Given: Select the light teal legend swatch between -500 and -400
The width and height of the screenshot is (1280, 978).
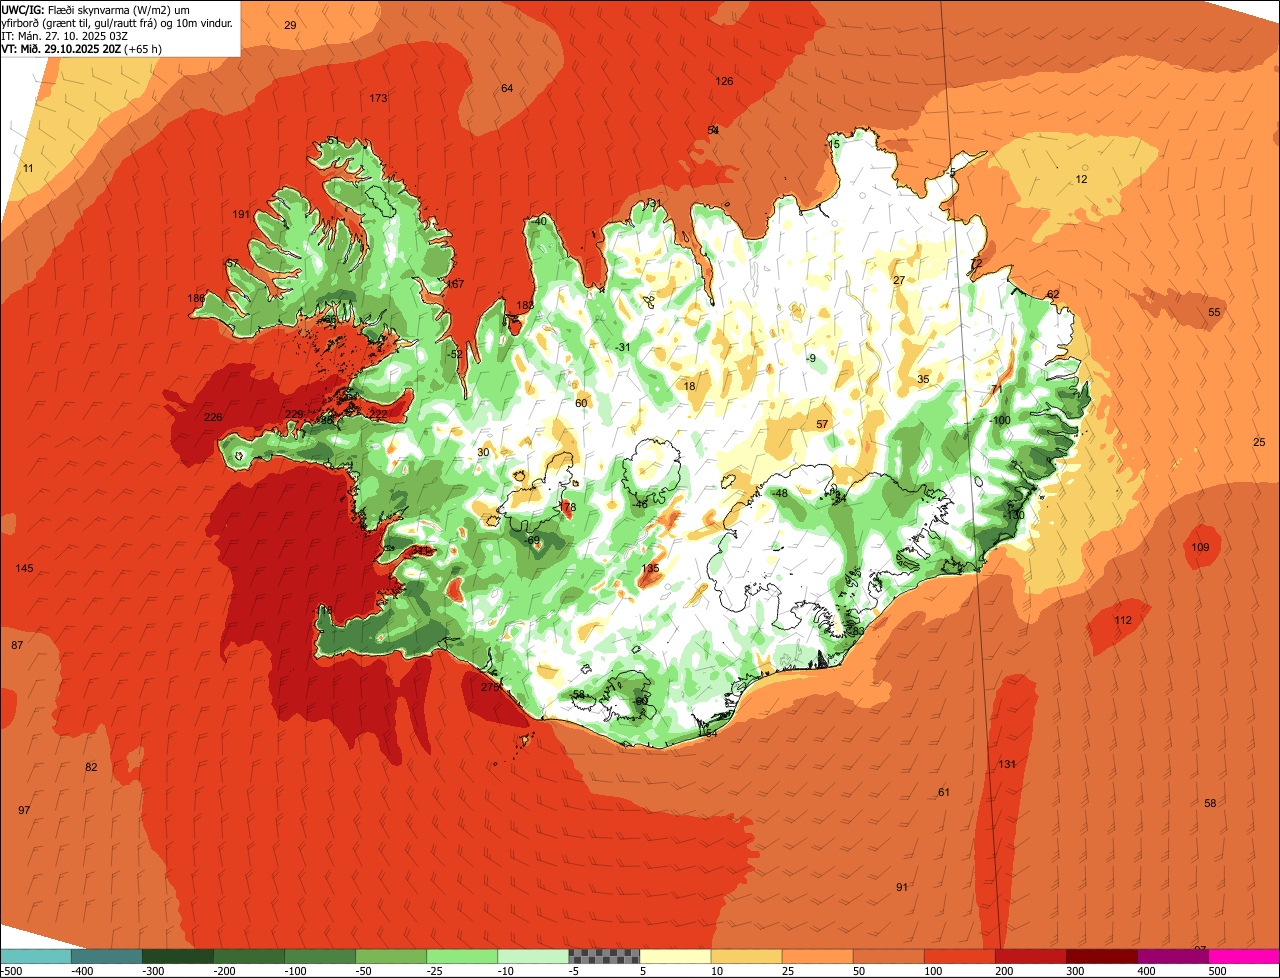Looking at the screenshot, I should point(35,956).
